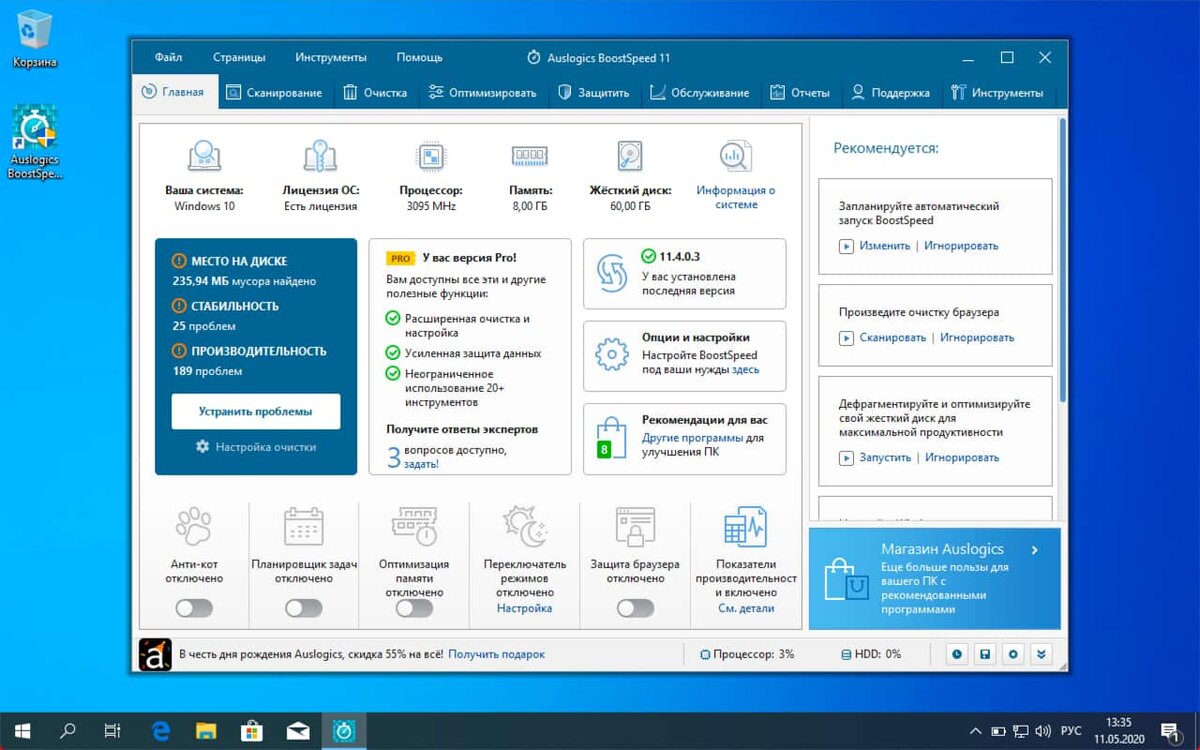Image resolution: width=1200 pixels, height=750 pixels.
Task: Click the update arrows icon beside version 11.4.0.3
Action: click(x=612, y=273)
